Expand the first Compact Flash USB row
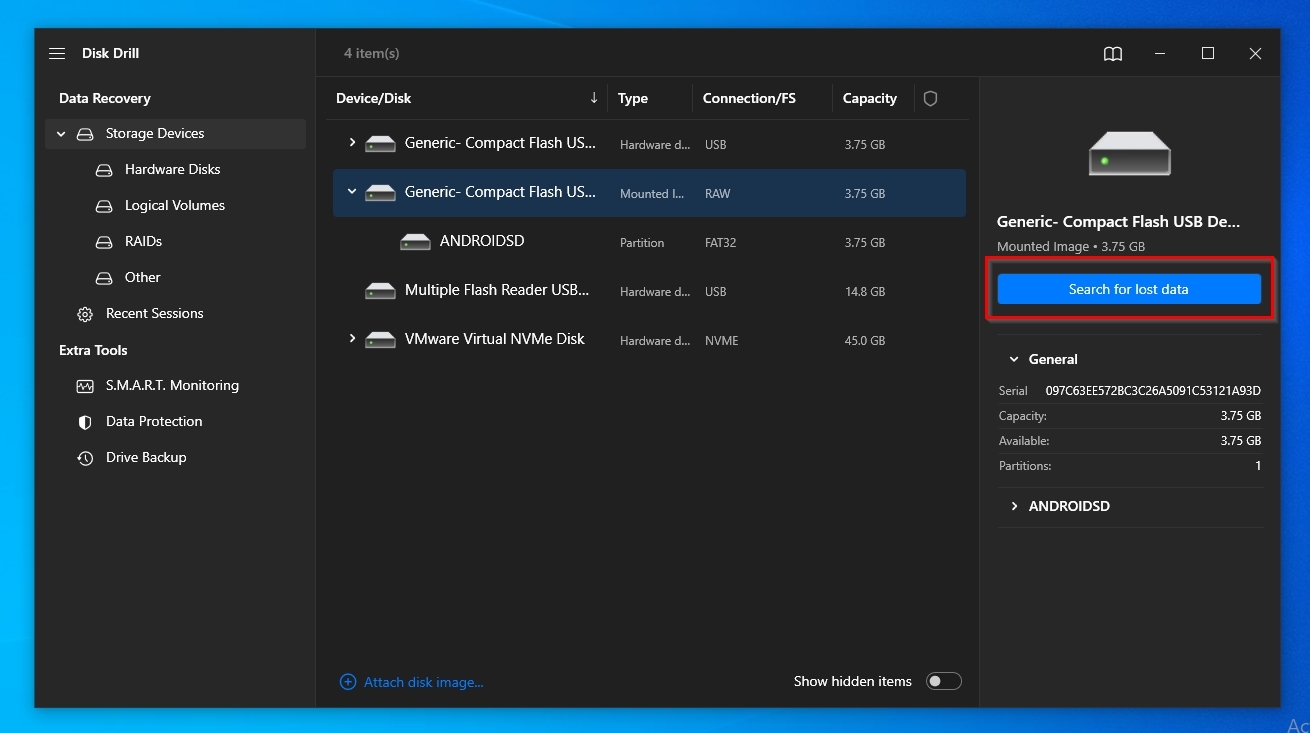Image resolution: width=1310 pixels, height=733 pixels. pos(352,143)
